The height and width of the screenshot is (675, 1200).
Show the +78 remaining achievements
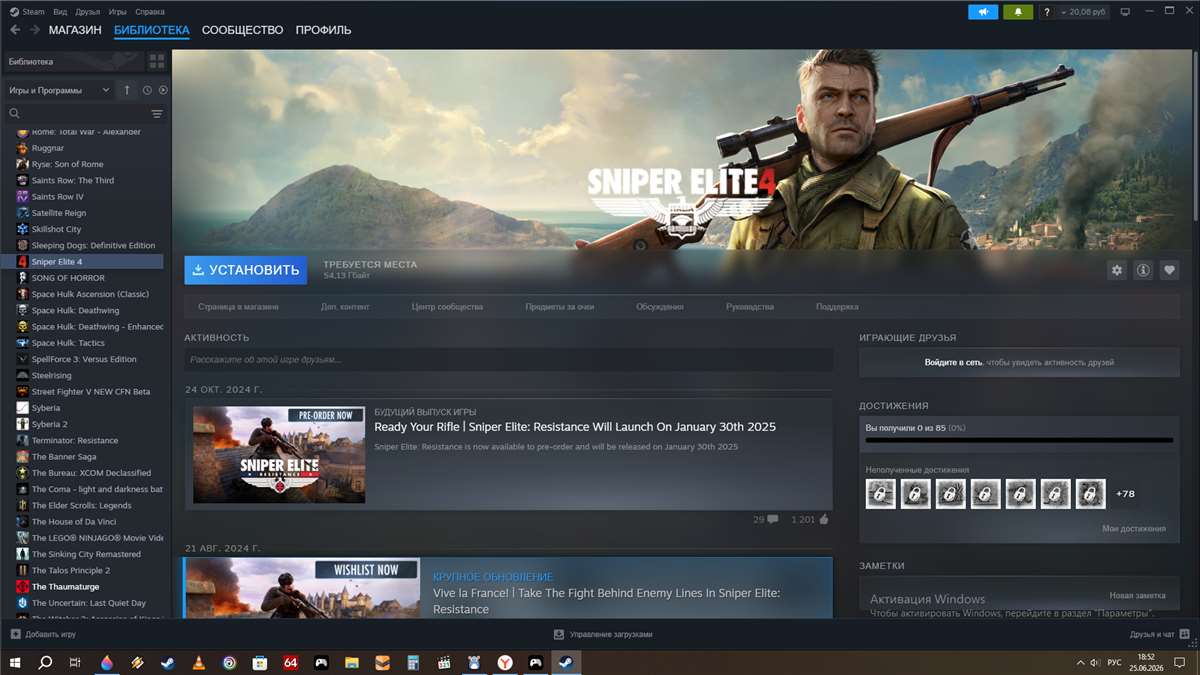coord(1125,494)
